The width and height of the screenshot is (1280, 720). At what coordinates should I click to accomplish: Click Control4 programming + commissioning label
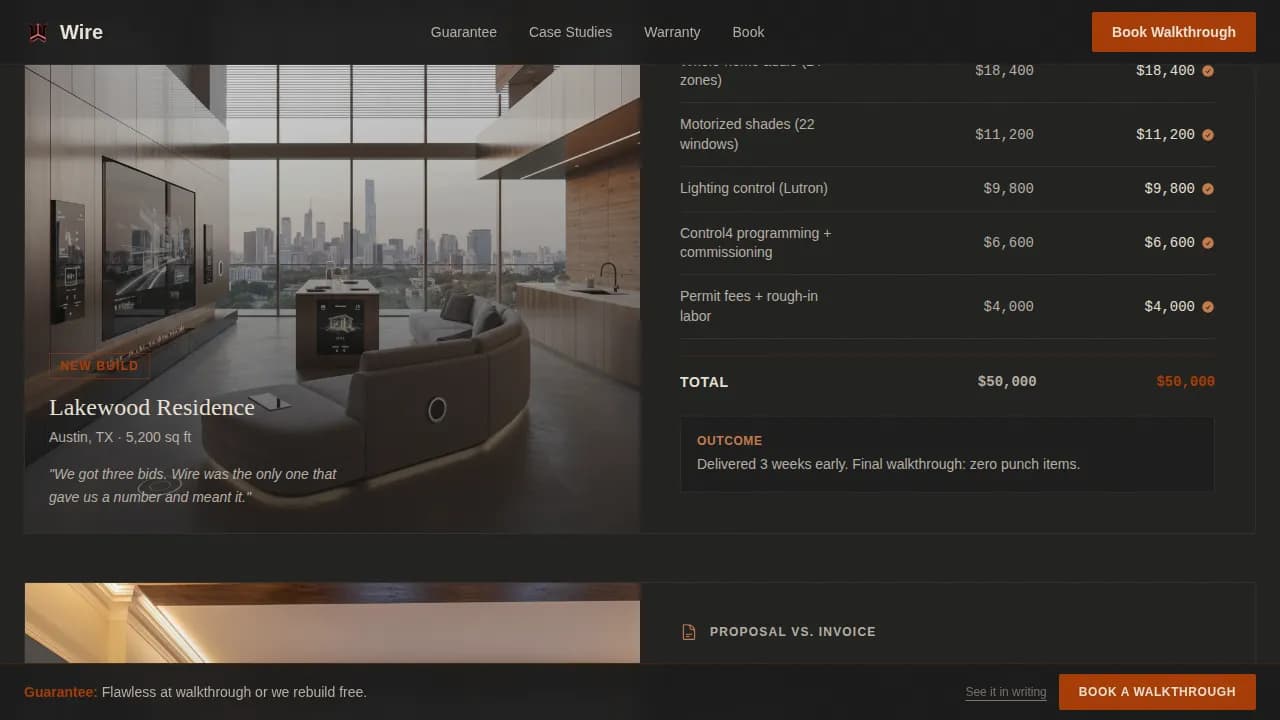point(756,243)
